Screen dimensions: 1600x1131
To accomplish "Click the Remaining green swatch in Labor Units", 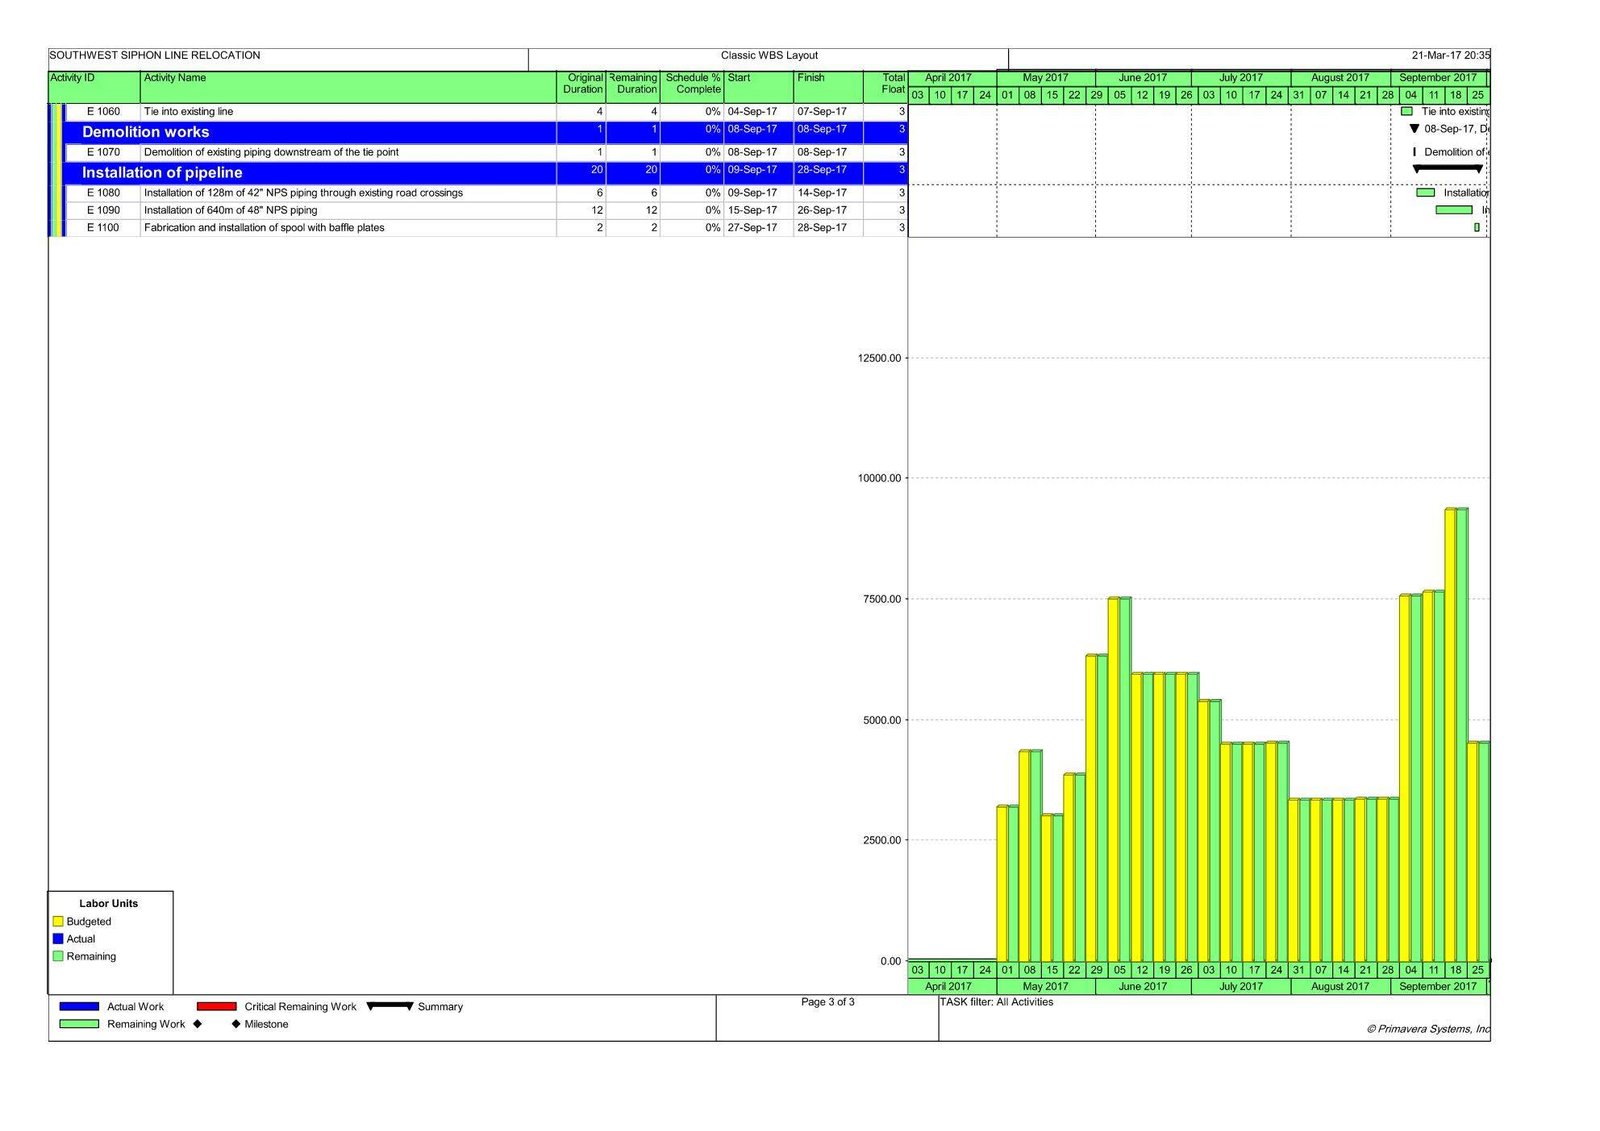I will coord(58,956).
